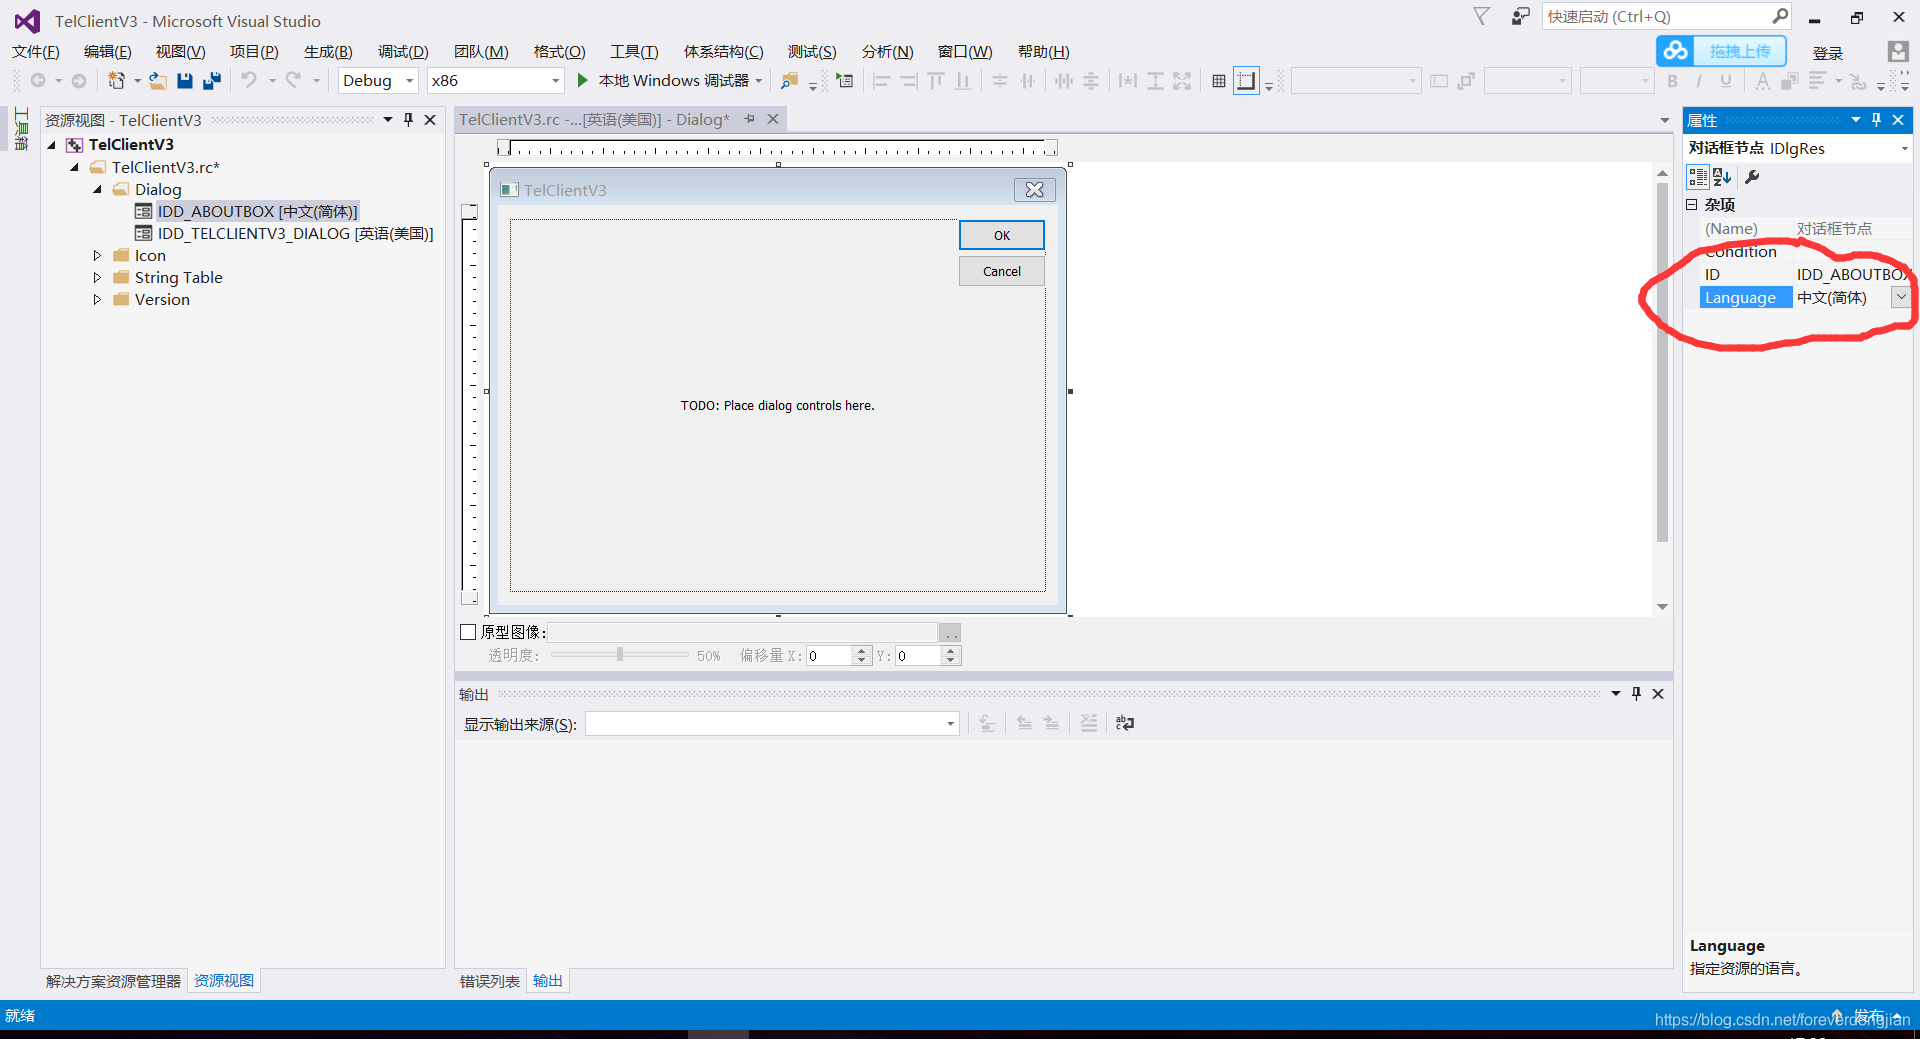Image resolution: width=1920 pixels, height=1039 pixels.
Task: Open the 格式(O) menu
Action: point(559,51)
